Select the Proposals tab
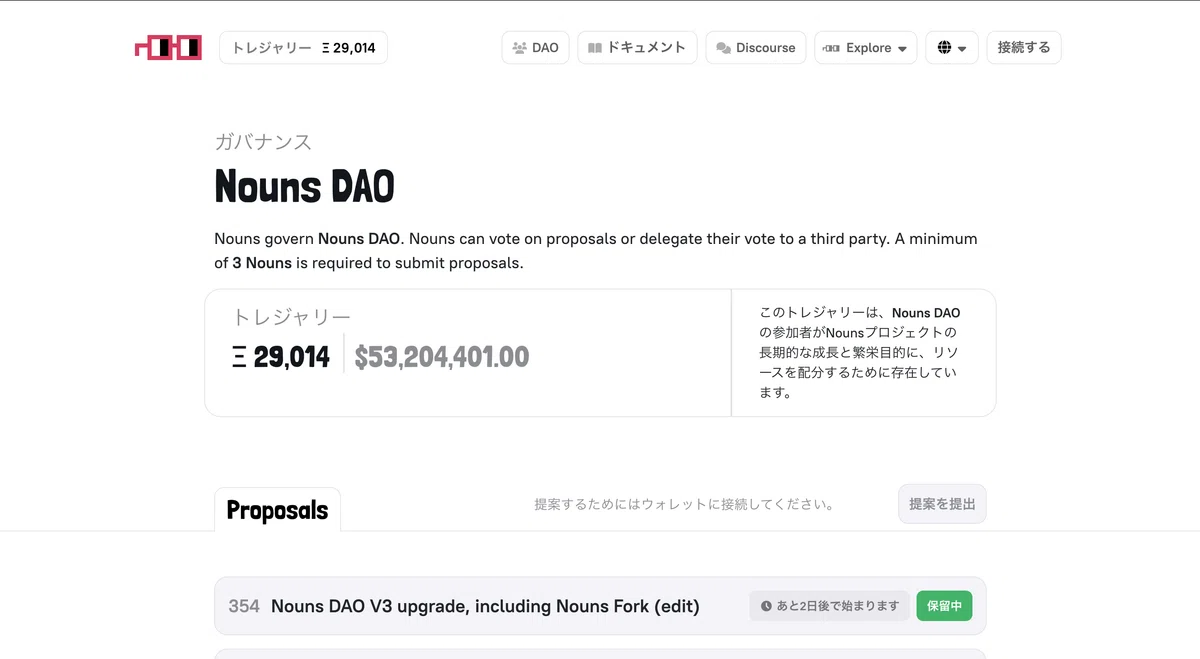Screen dimensions: 1200x659 (x=277, y=510)
